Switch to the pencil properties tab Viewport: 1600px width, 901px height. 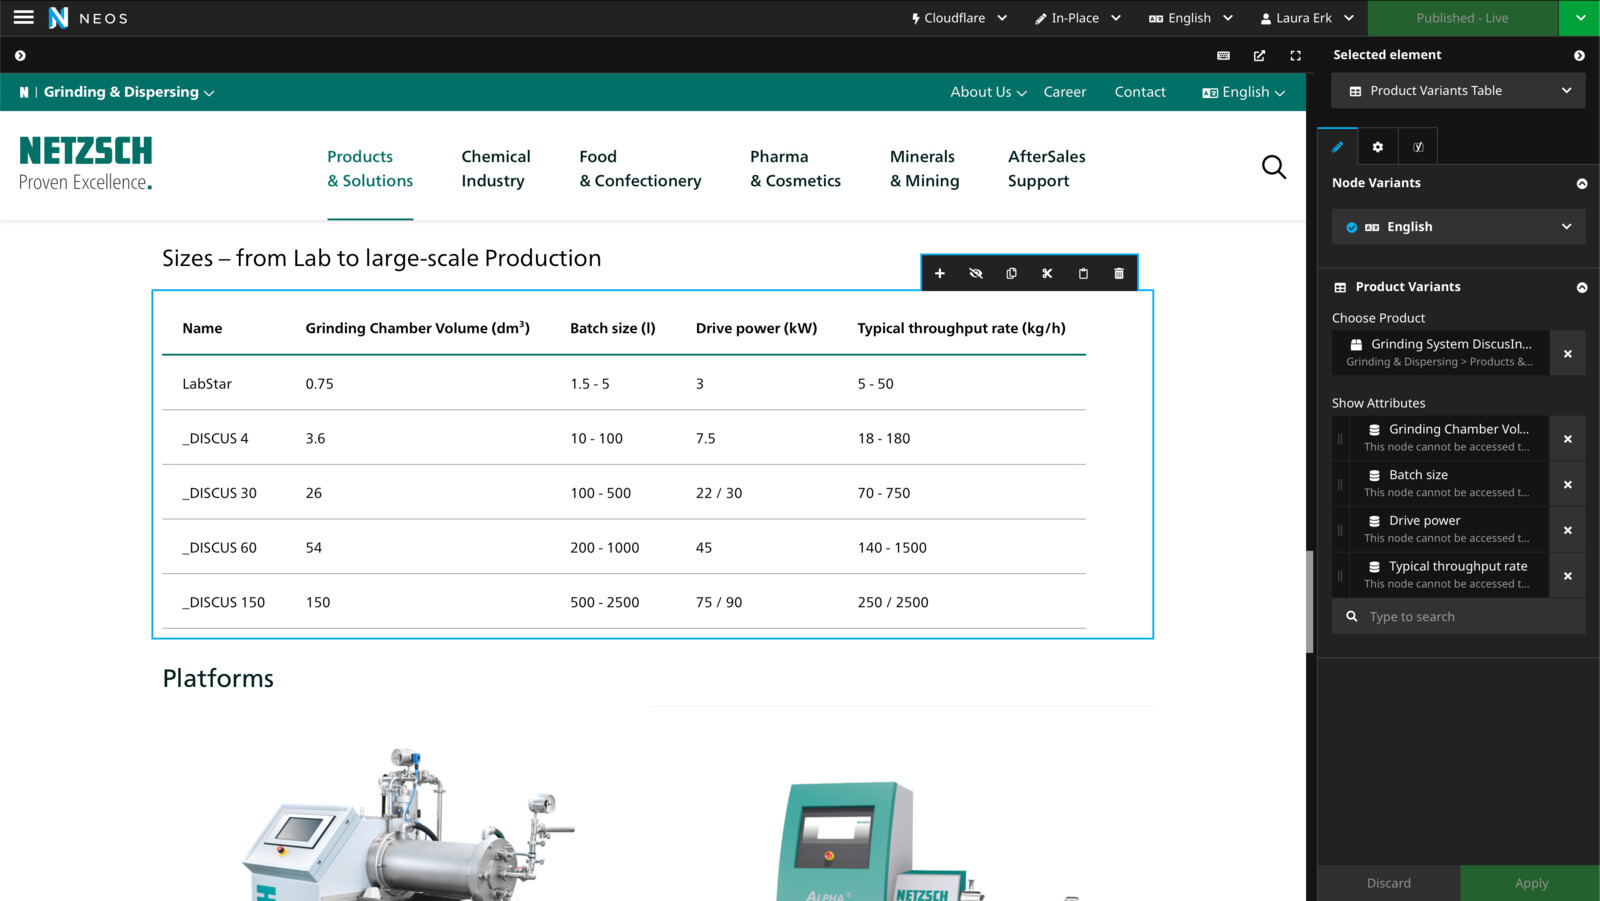point(1337,147)
